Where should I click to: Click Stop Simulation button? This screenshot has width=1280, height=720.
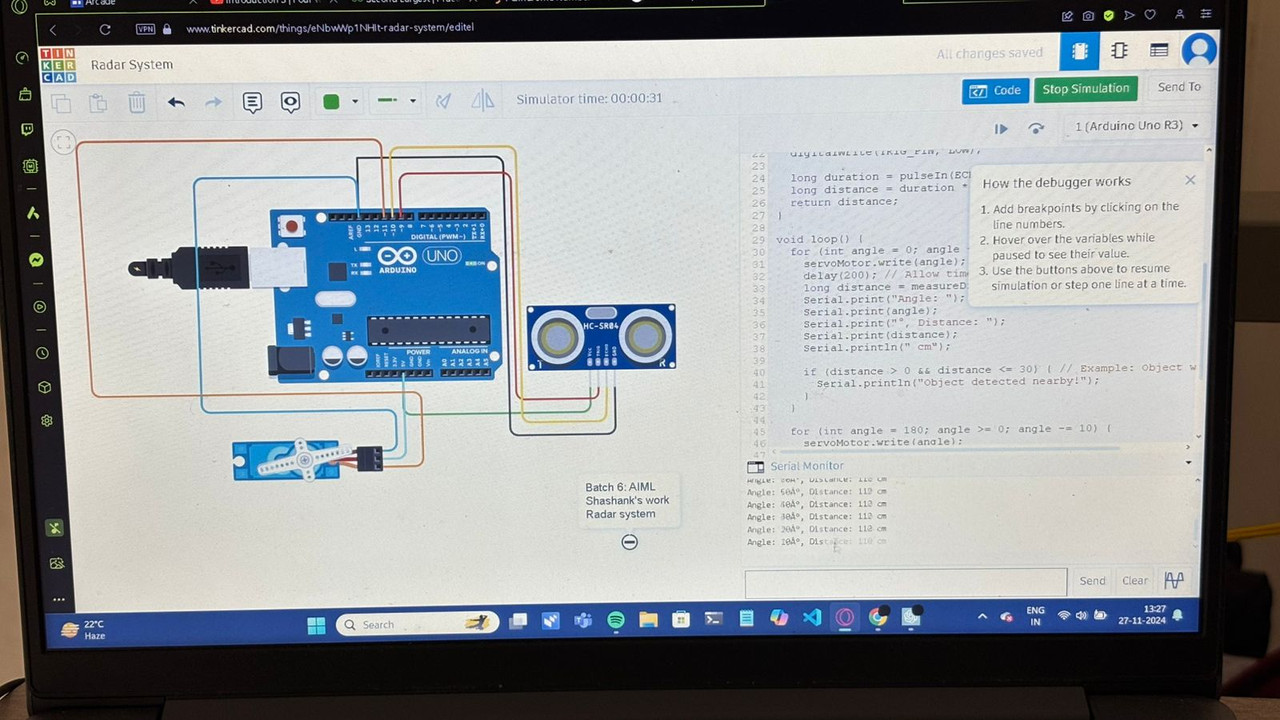(x=1086, y=89)
